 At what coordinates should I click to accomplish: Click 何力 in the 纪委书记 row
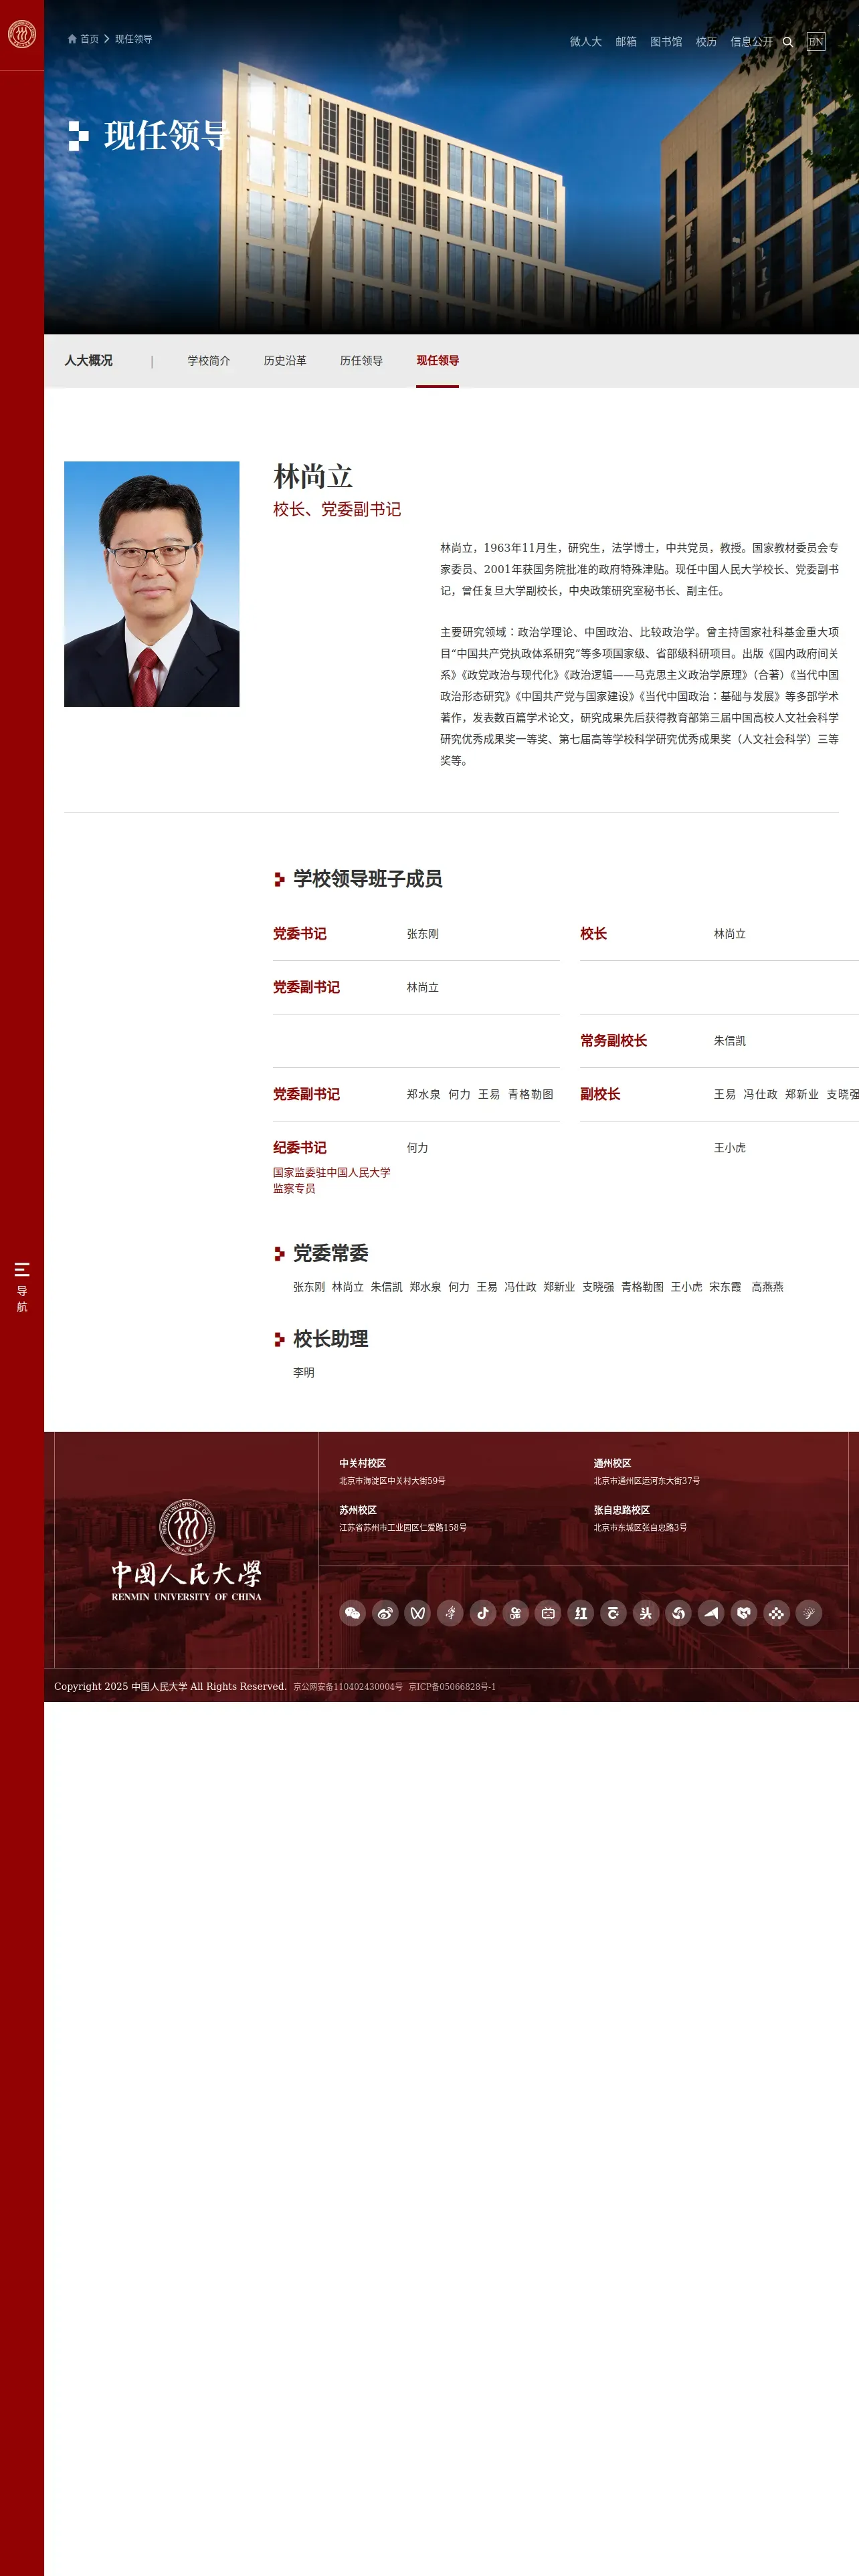click(x=418, y=1148)
